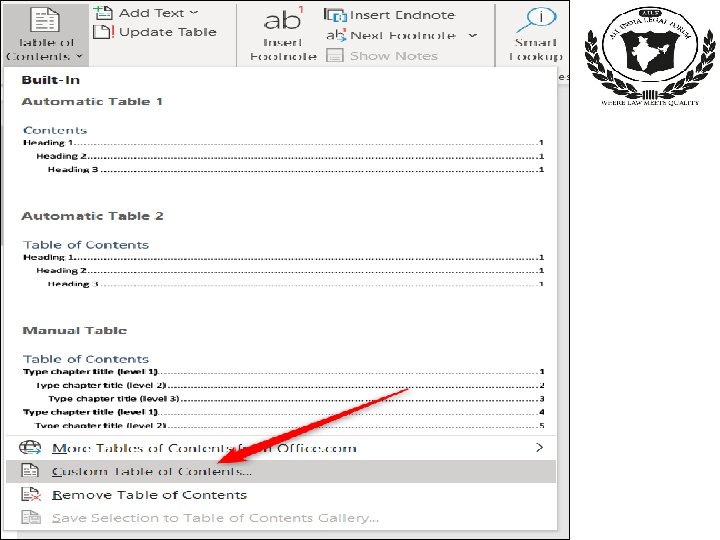Click the Custom Table of Contents icon
Viewport: 720px width, 540px height.
point(30,471)
